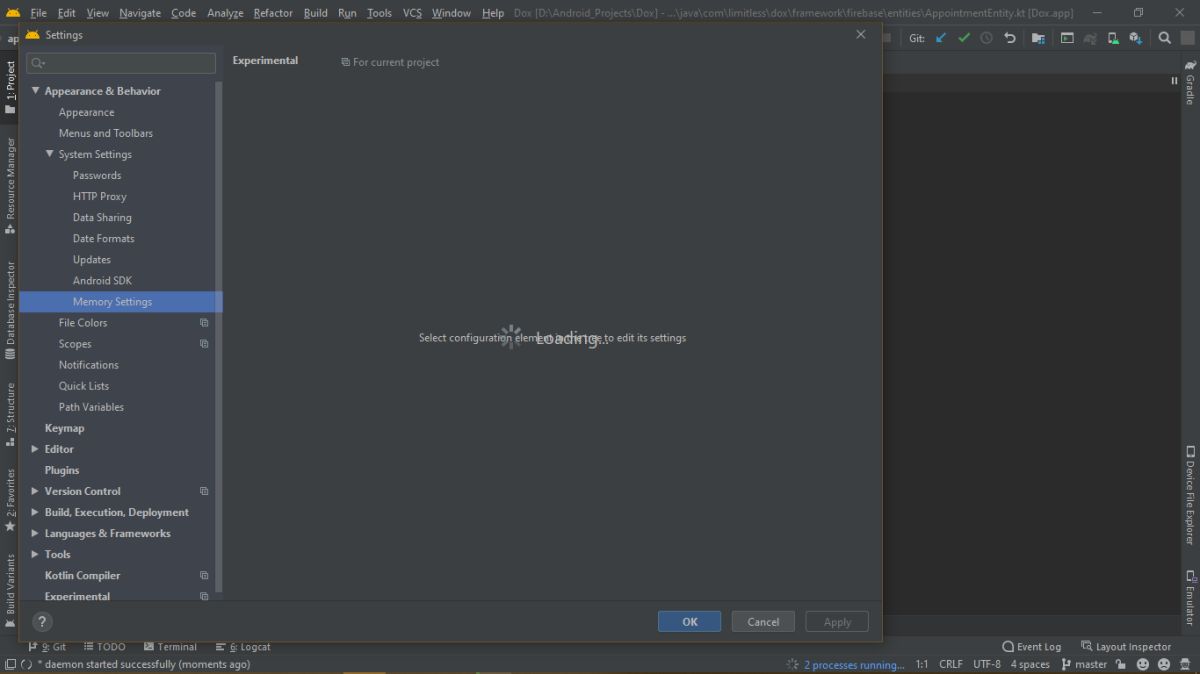The width and height of the screenshot is (1200, 674).
Task: Open Logcat tool window tab
Action: coord(242,647)
